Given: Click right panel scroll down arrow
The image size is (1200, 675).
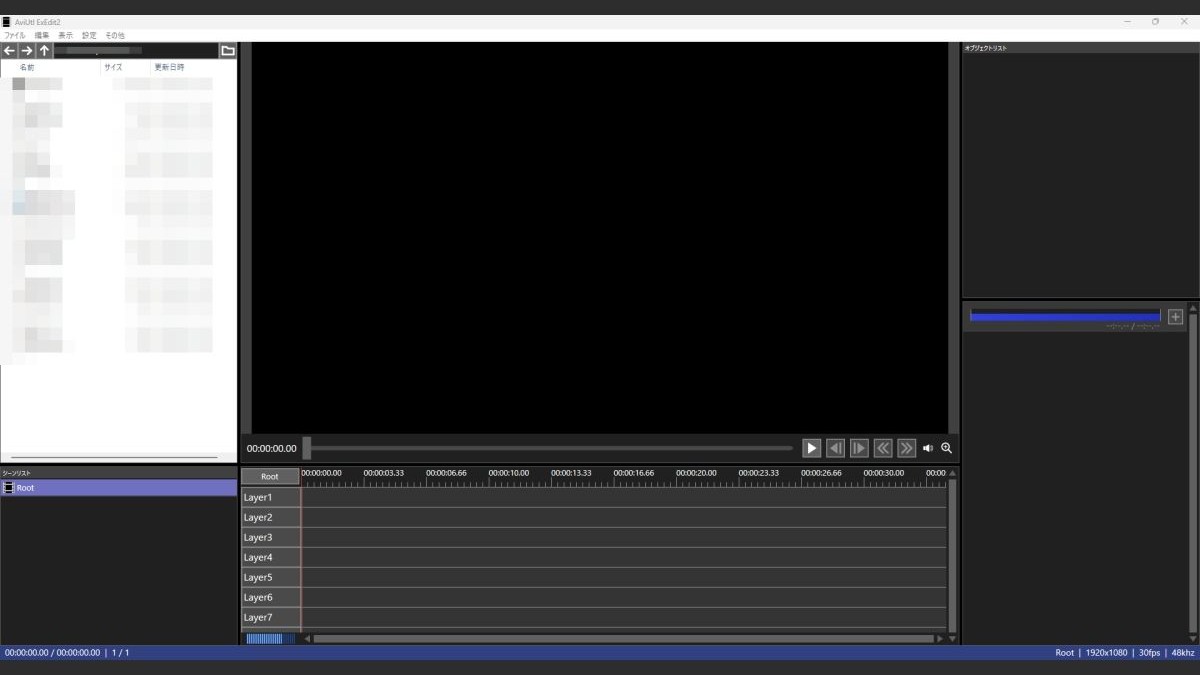Looking at the screenshot, I should pyautogui.click(x=1193, y=638).
